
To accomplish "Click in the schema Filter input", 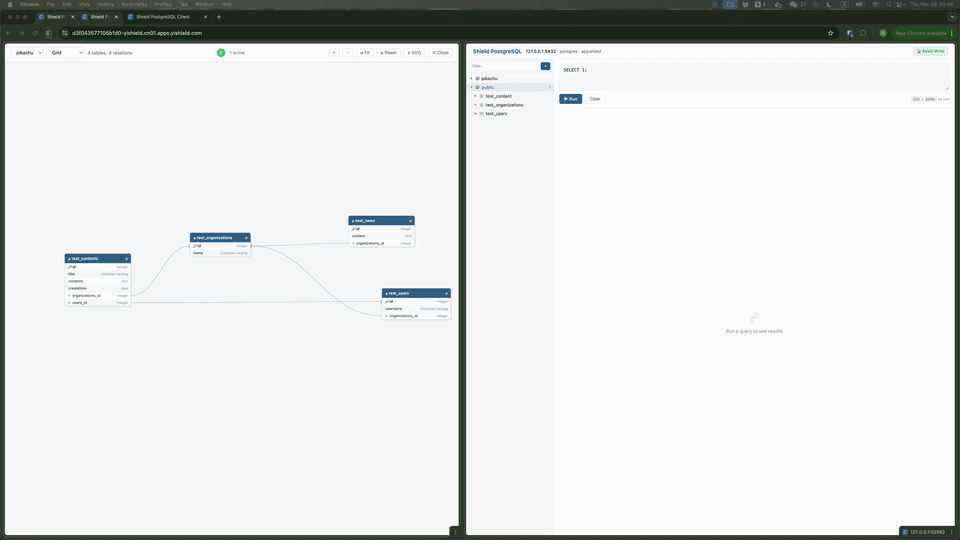I will (504, 66).
